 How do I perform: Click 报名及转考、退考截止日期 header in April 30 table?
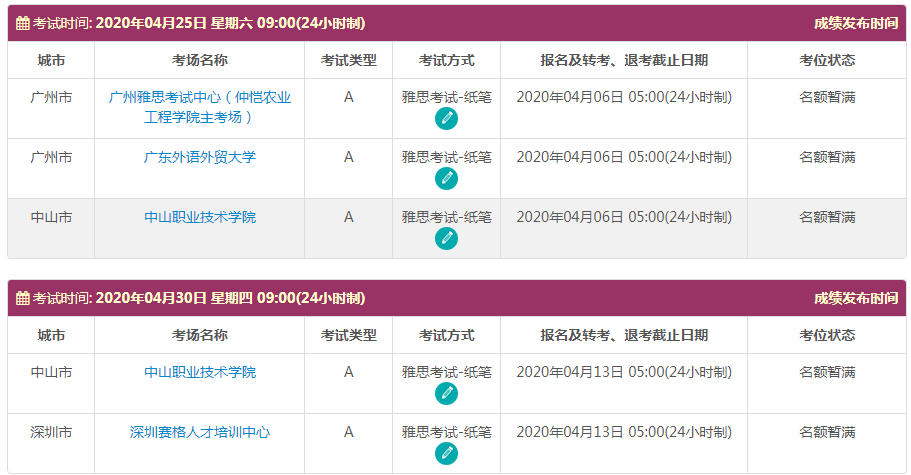(x=624, y=335)
